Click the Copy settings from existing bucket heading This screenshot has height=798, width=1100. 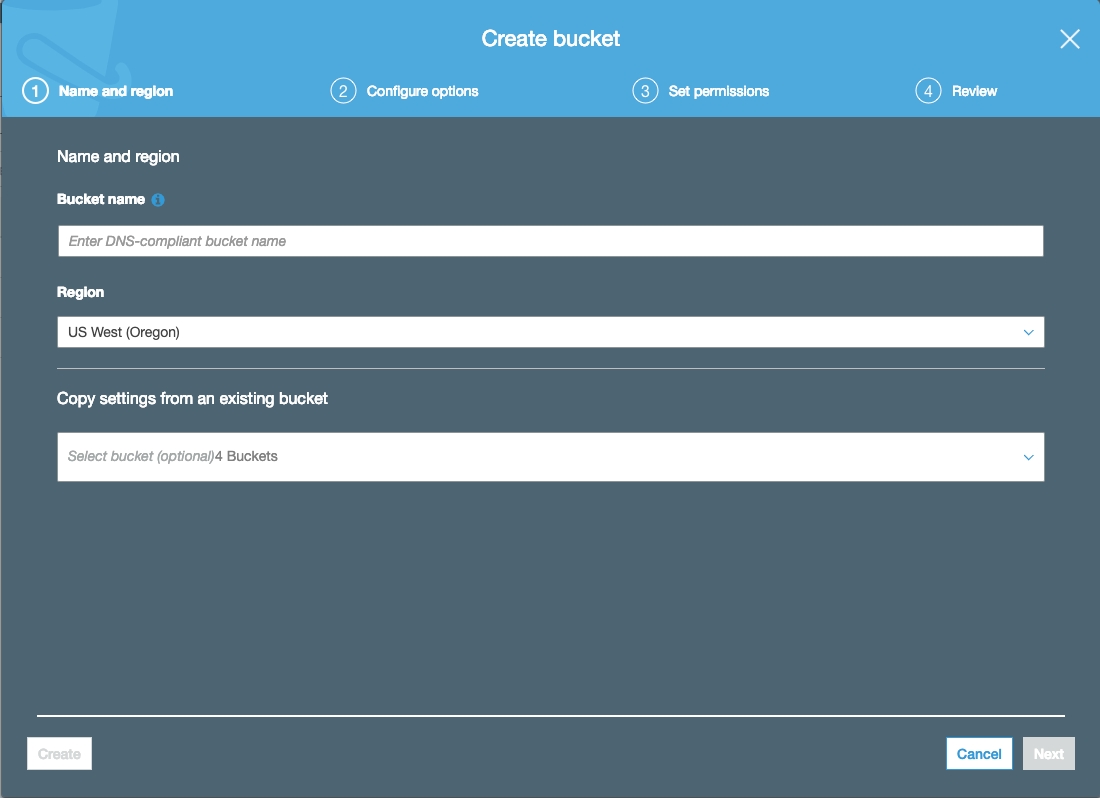(x=192, y=398)
